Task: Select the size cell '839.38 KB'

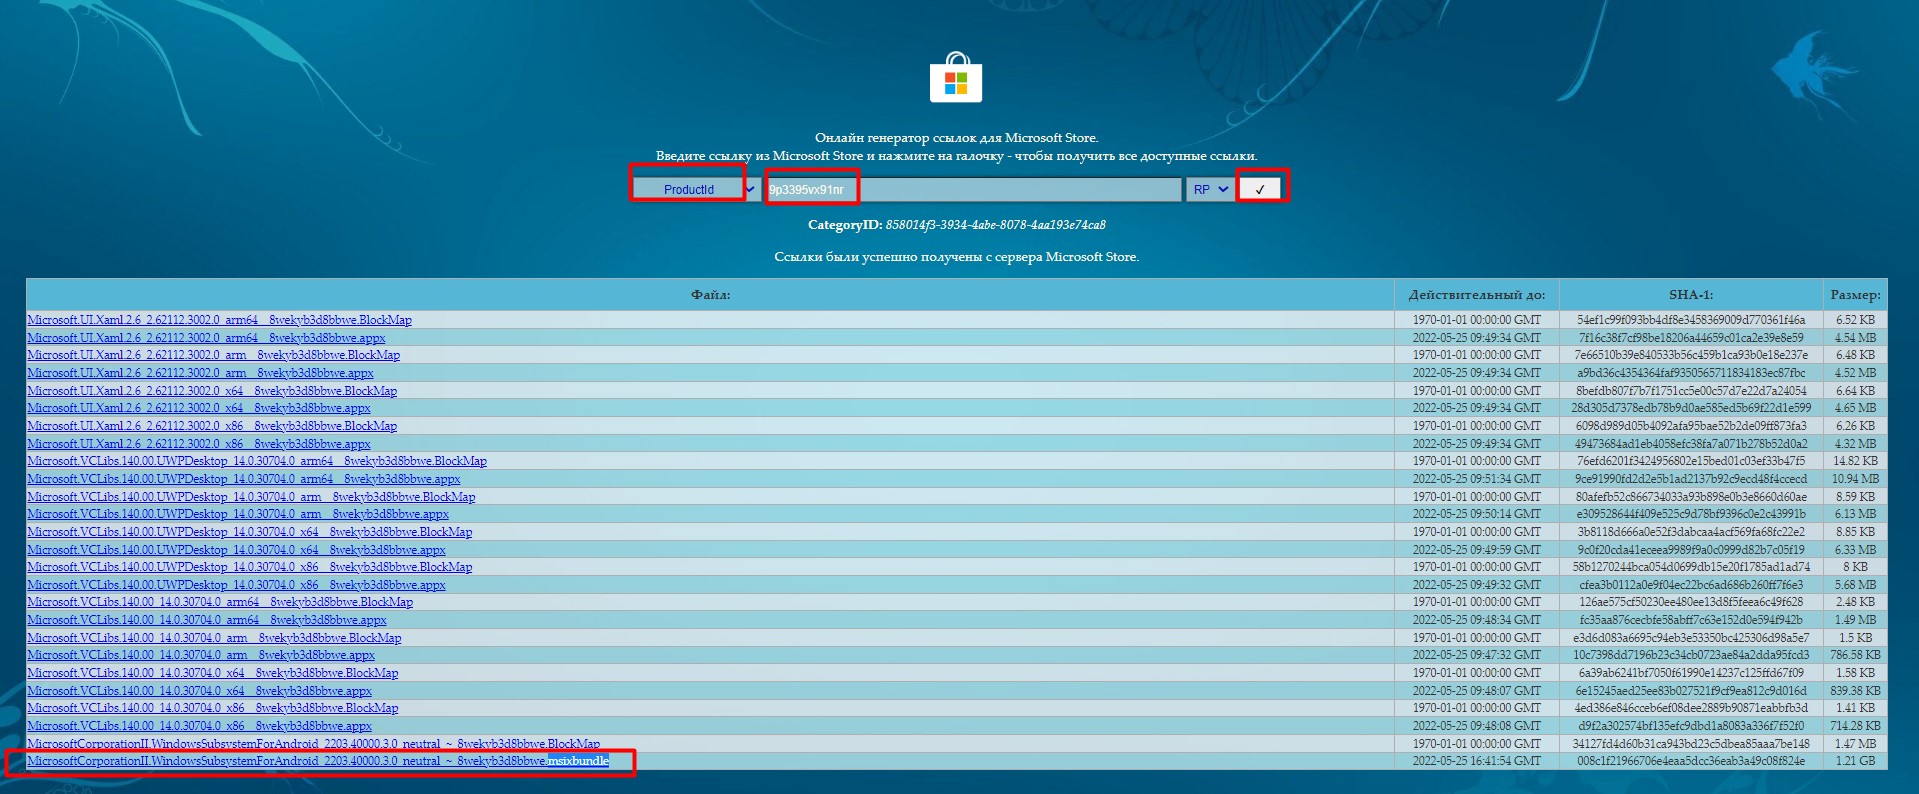Action: [x=1855, y=691]
